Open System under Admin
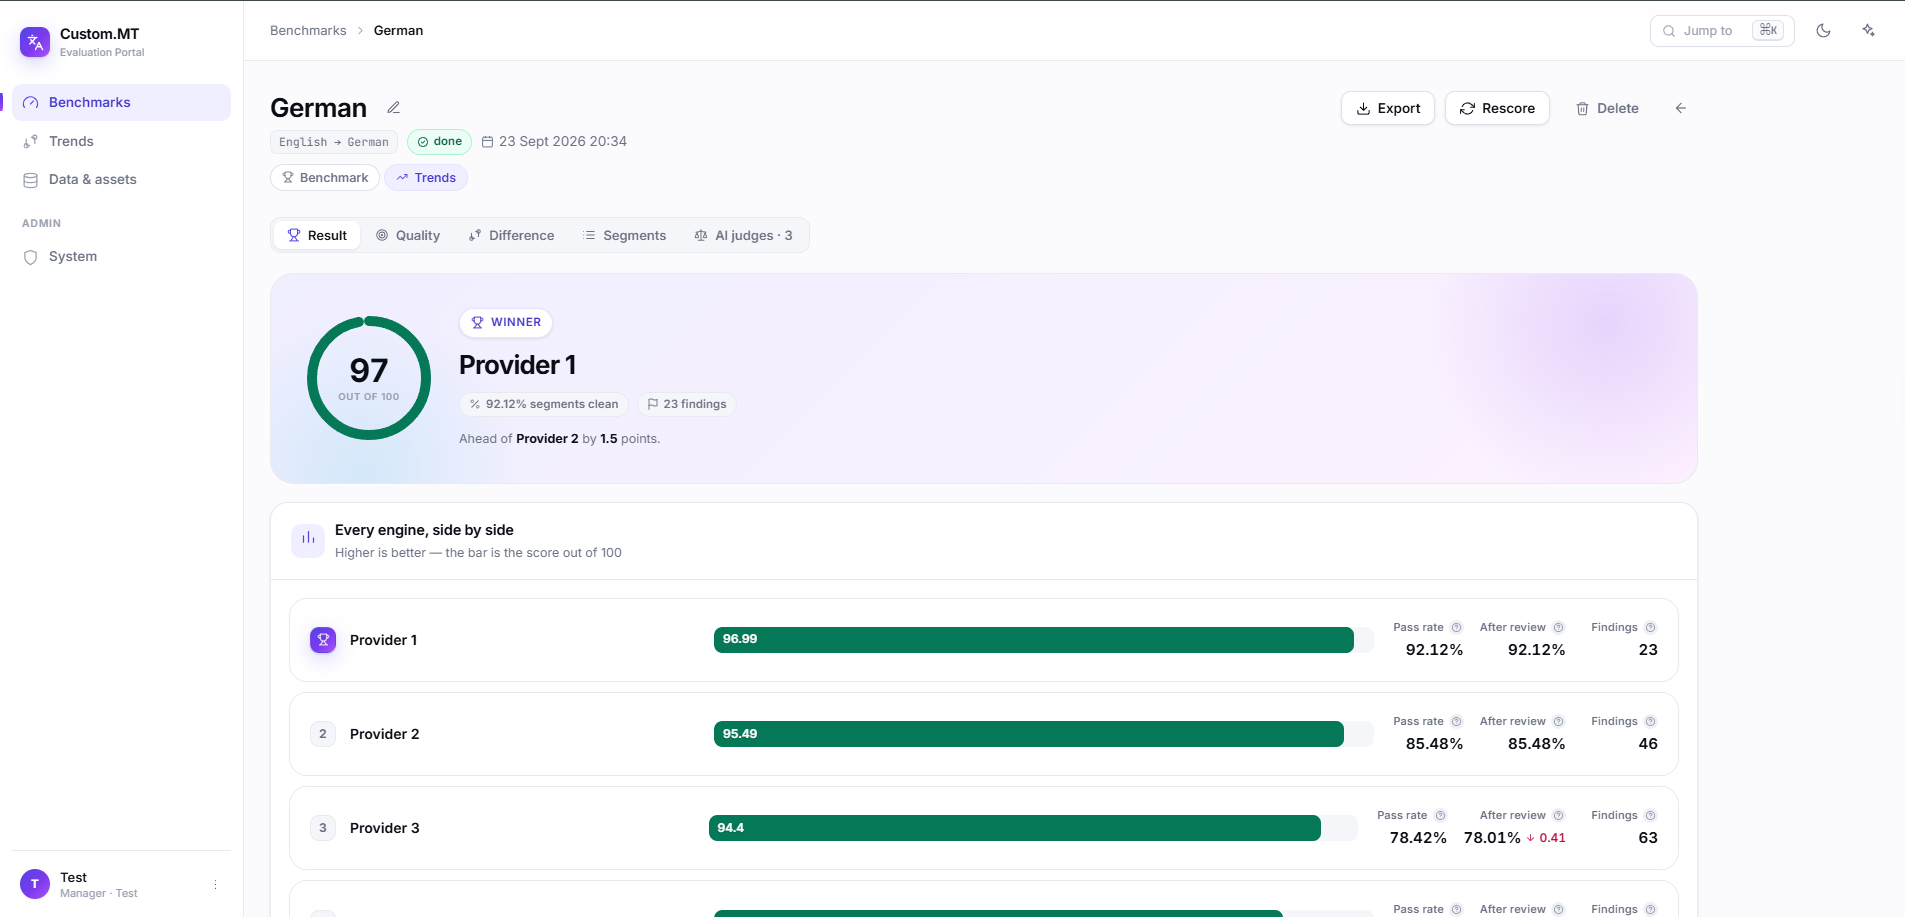This screenshot has height=917, width=1905. 122,256
